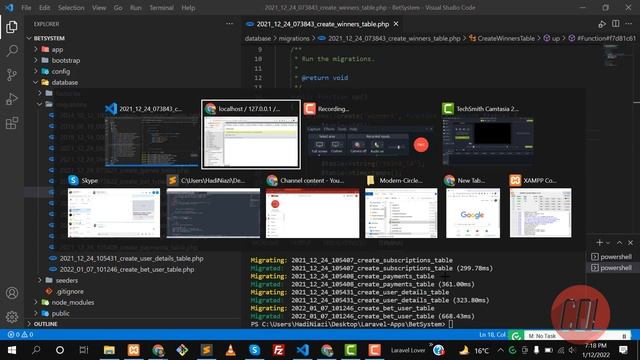Open the Run and Debug view
This screenshot has height=360, width=640.
click(x=12, y=99)
